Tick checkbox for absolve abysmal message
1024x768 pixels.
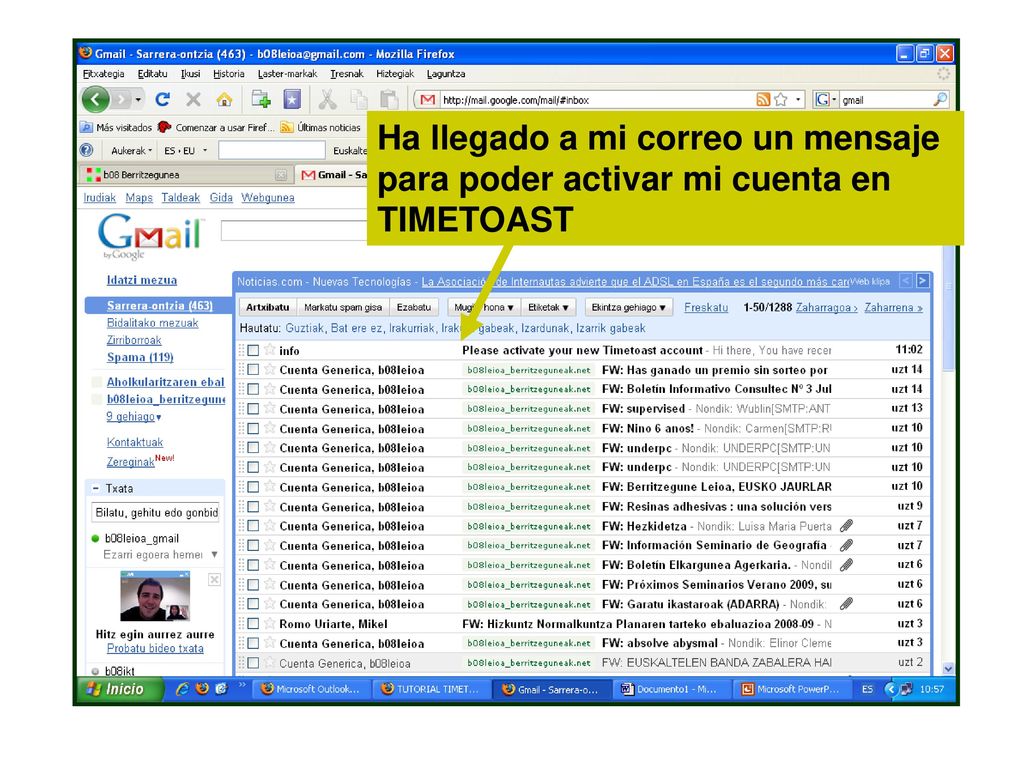pyautogui.click(x=253, y=643)
